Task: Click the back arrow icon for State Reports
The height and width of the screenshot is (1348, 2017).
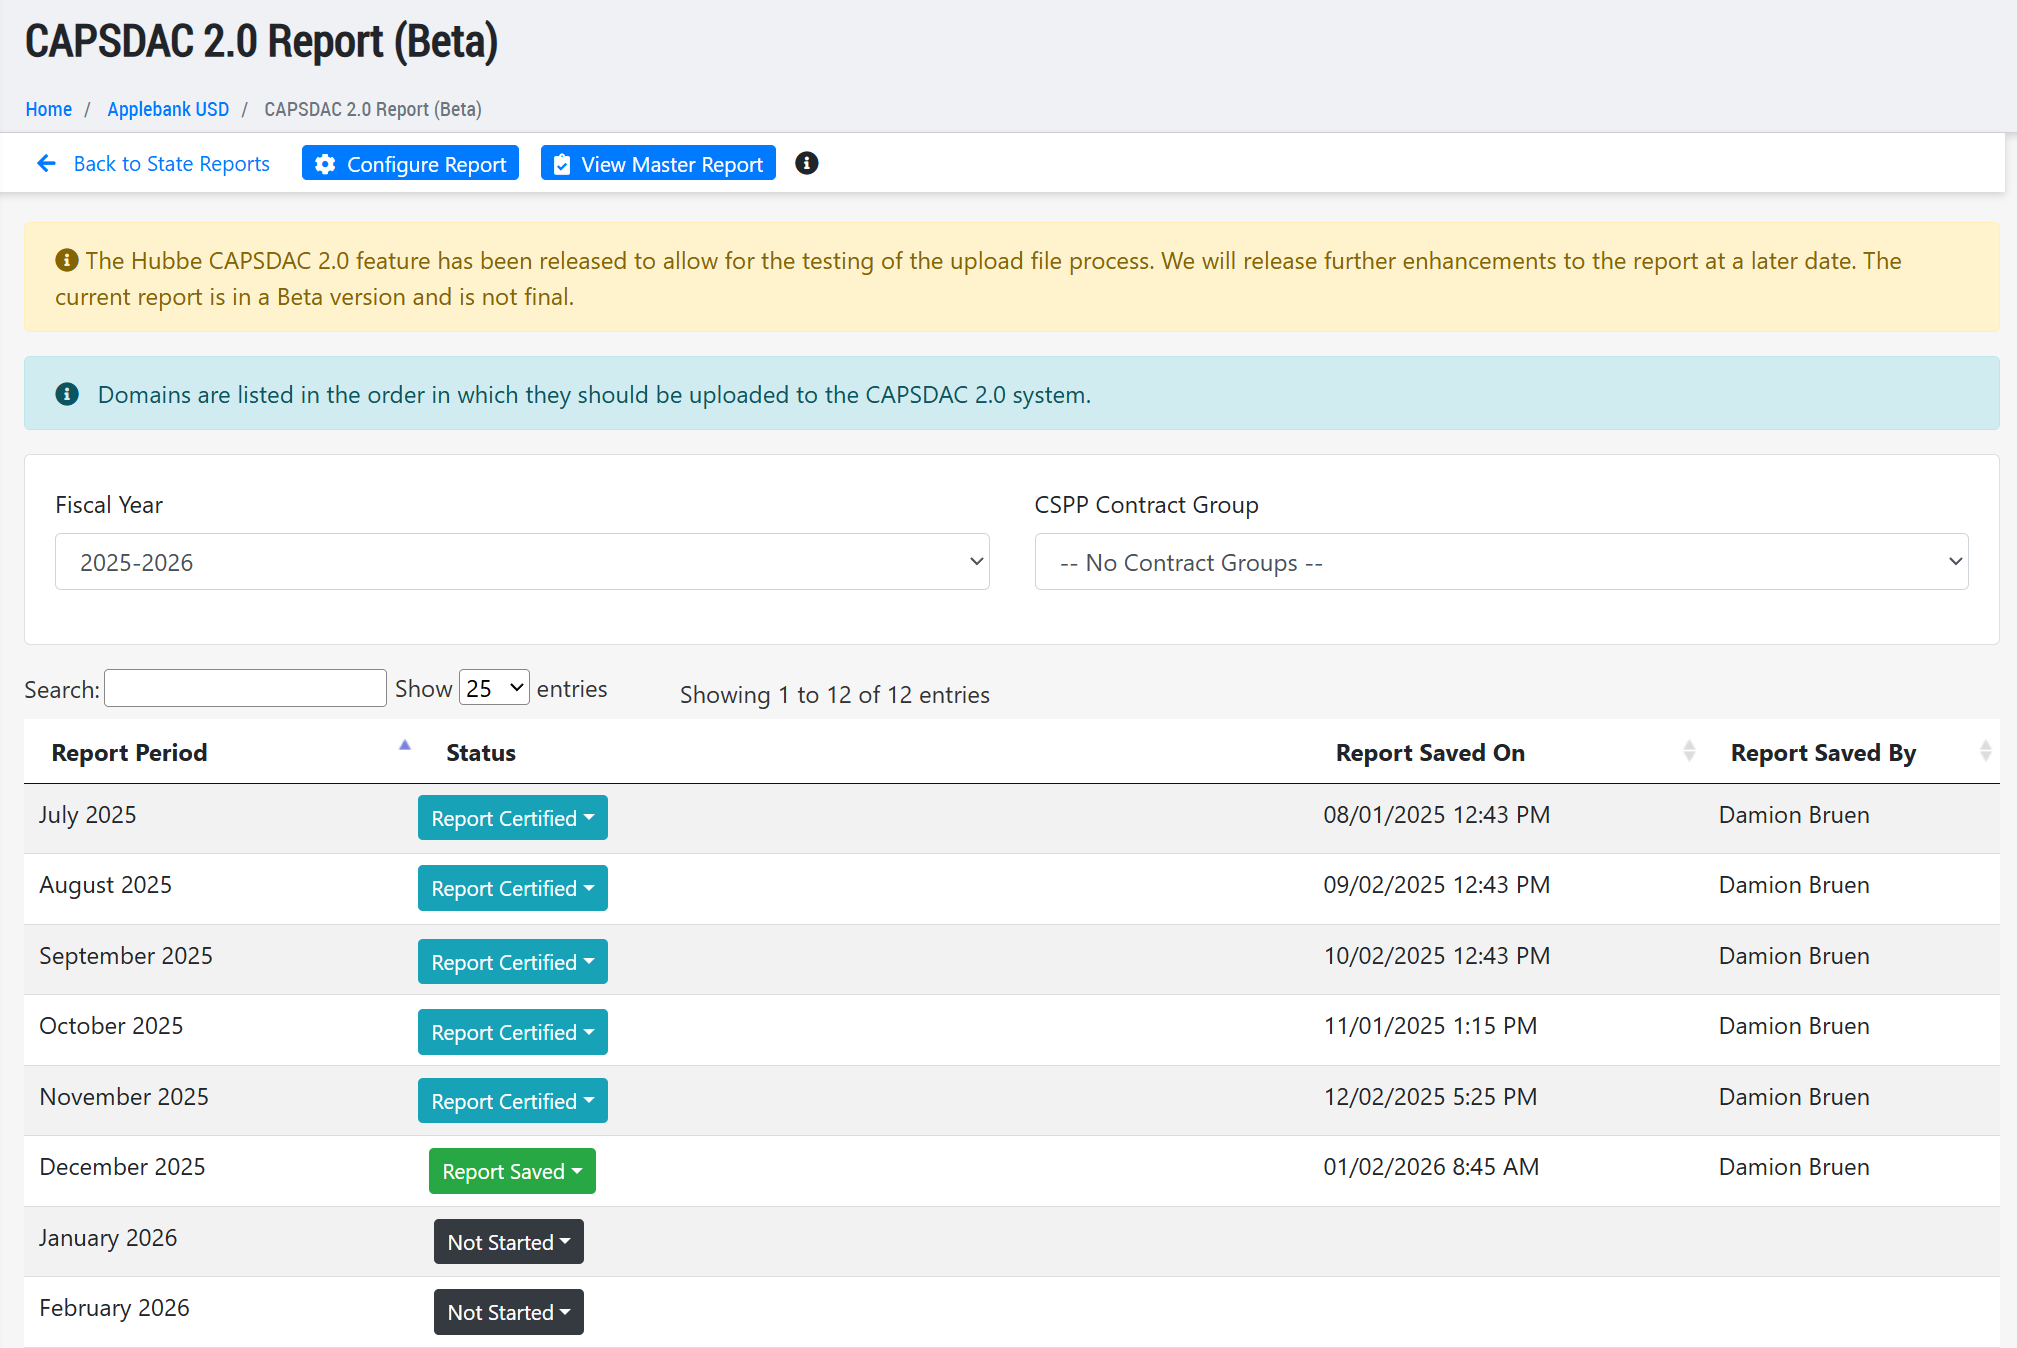Action: [46, 163]
